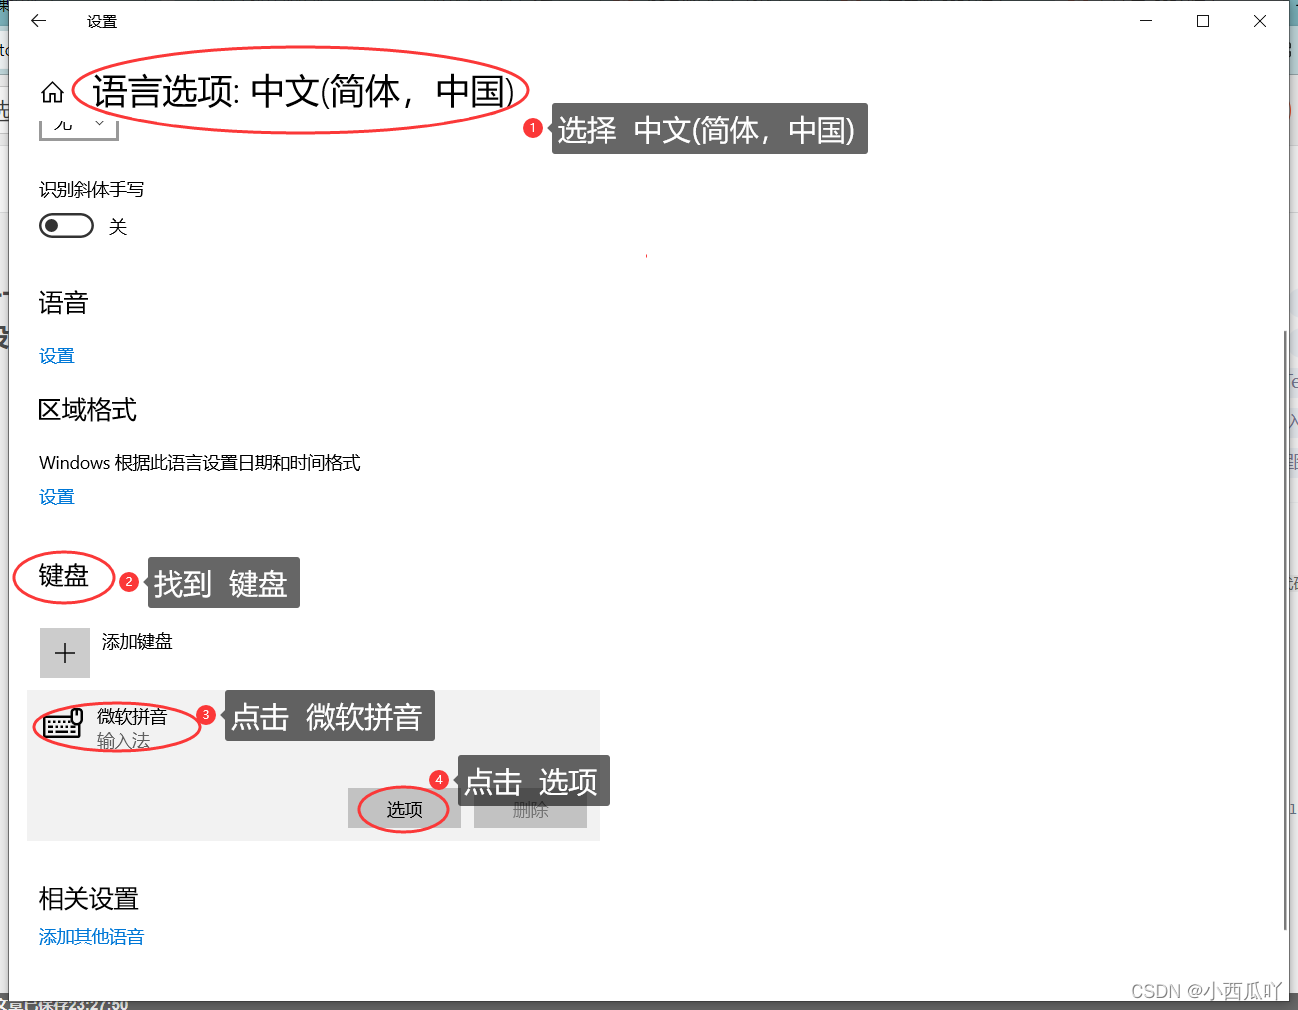Viewport: 1298px width, 1010px height.
Task: Open the 设置 link under 语音
Action: click(57, 356)
